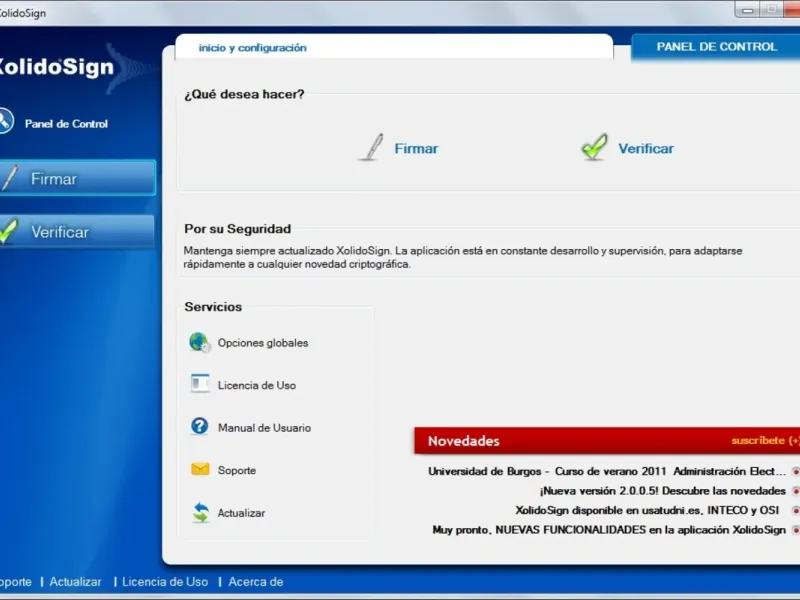Click the yellow envelope Soporte icon
The height and width of the screenshot is (600, 800).
(x=200, y=468)
